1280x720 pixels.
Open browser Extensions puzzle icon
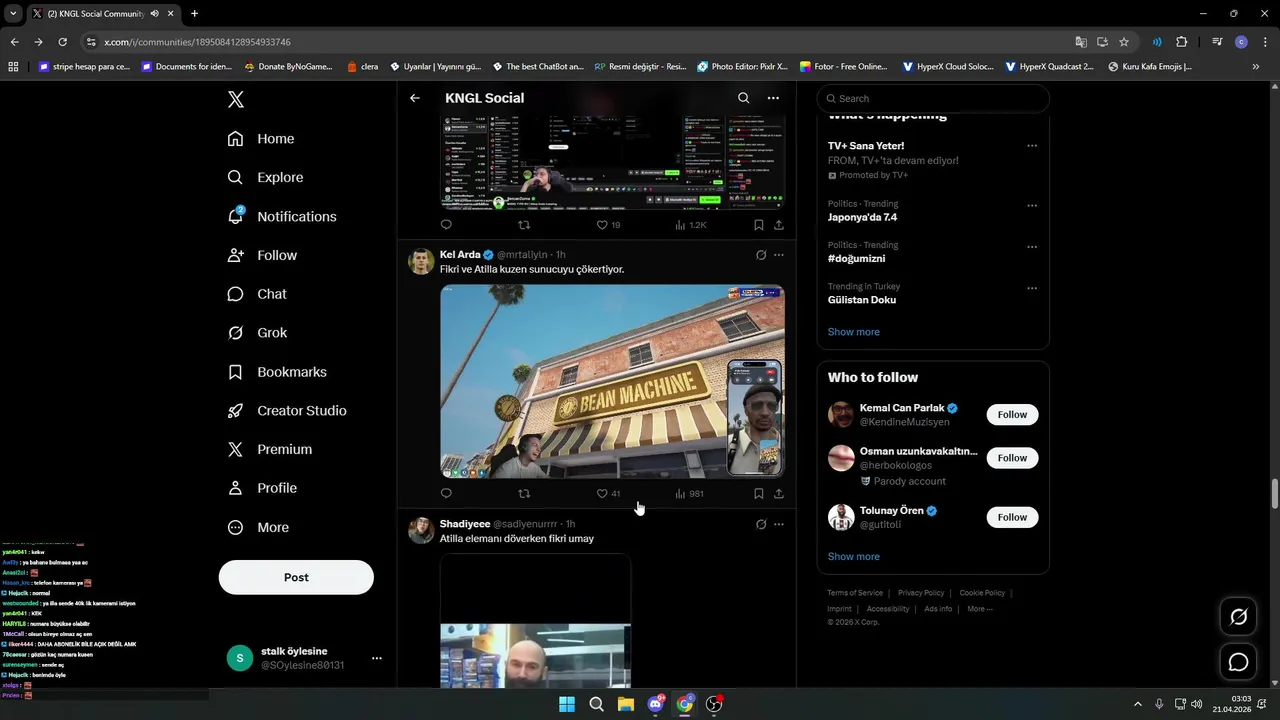(1182, 42)
